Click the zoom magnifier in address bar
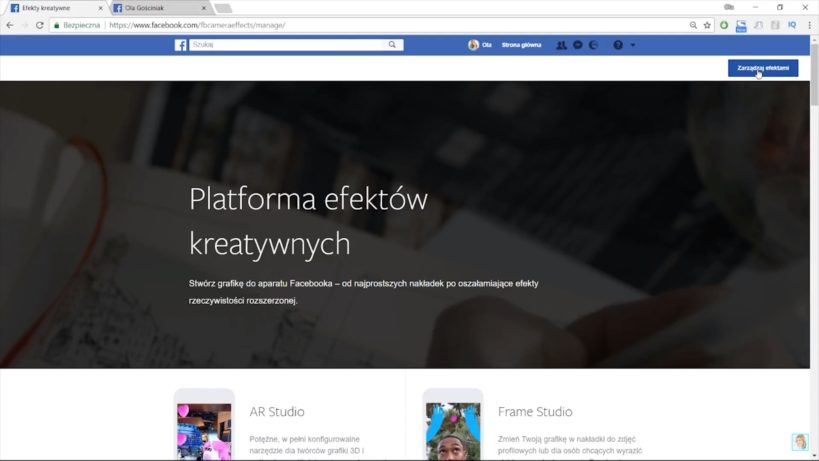This screenshot has height=461, width=819. [693, 25]
